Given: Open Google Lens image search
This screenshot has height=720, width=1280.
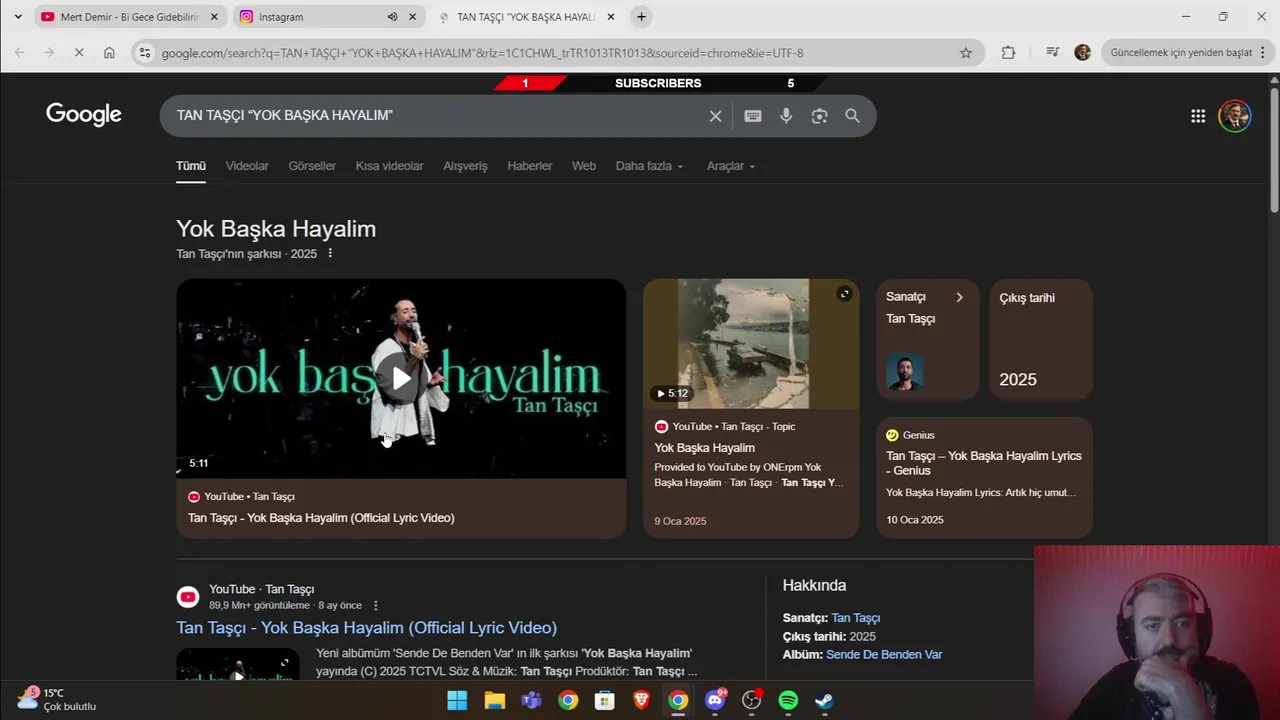Looking at the screenshot, I should click(819, 116).
